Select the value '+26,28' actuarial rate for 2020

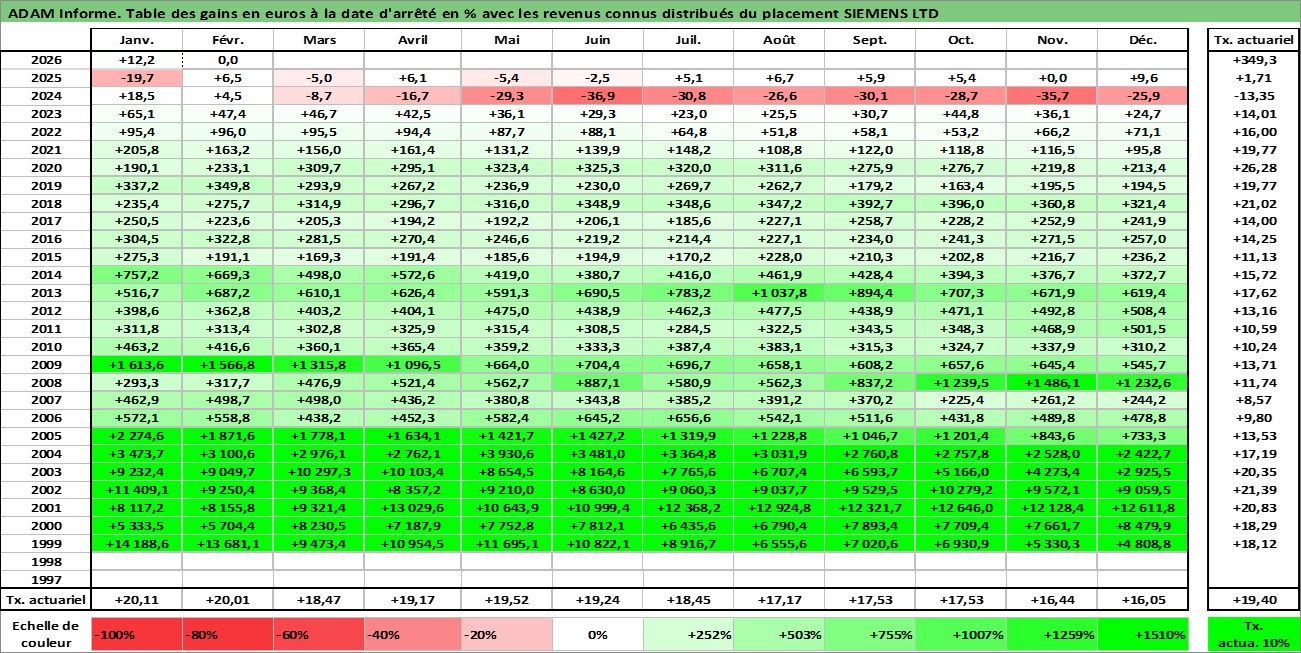tap(1253, 168)
